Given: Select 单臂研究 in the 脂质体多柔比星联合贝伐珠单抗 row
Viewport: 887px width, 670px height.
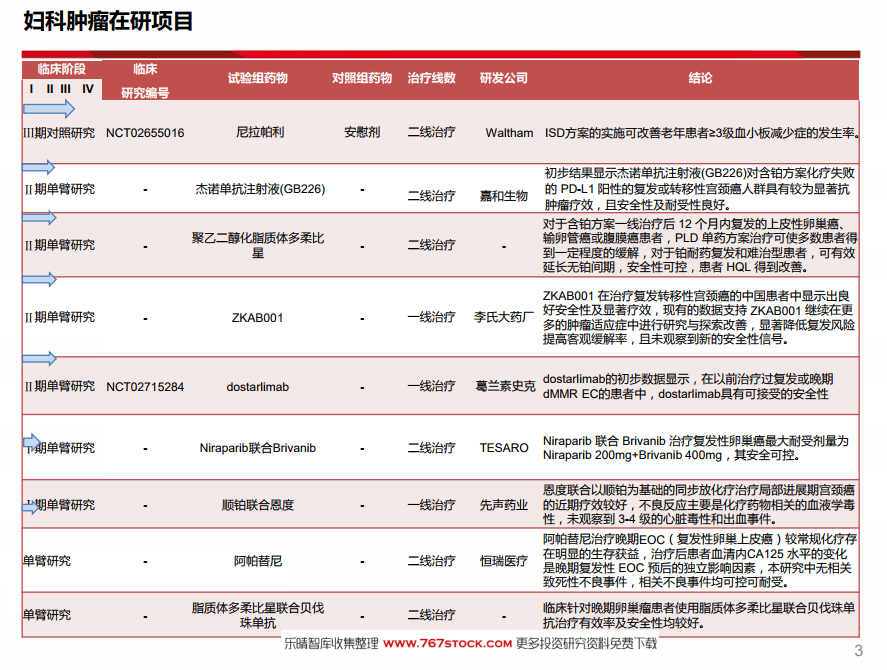Looking at the screenshot, I should (47, 615).
